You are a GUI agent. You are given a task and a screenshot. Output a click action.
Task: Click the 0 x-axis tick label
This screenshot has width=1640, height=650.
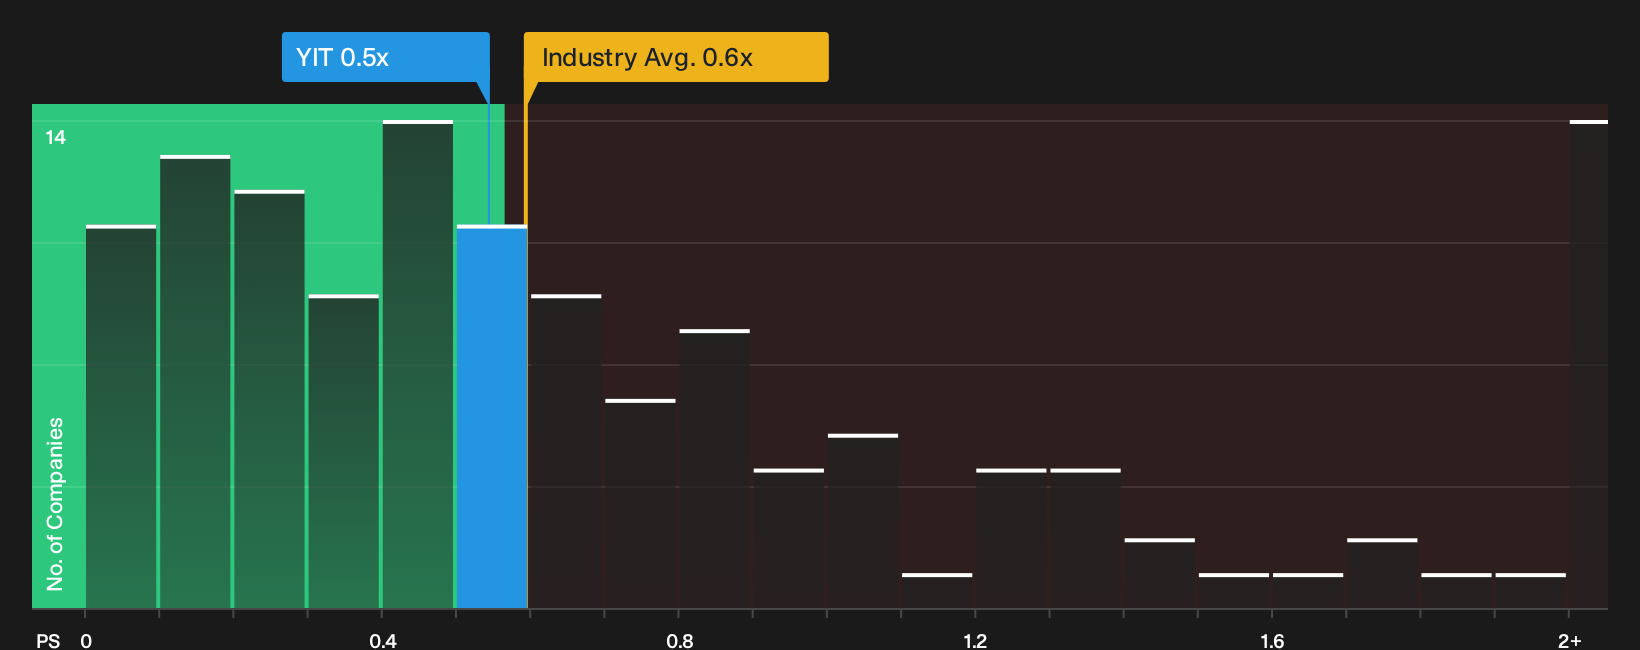point(86,641)
